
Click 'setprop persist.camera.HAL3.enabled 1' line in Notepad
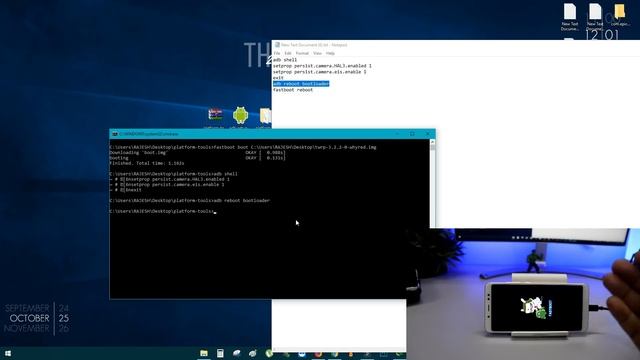pyautogui.click(x=322, y=66)
